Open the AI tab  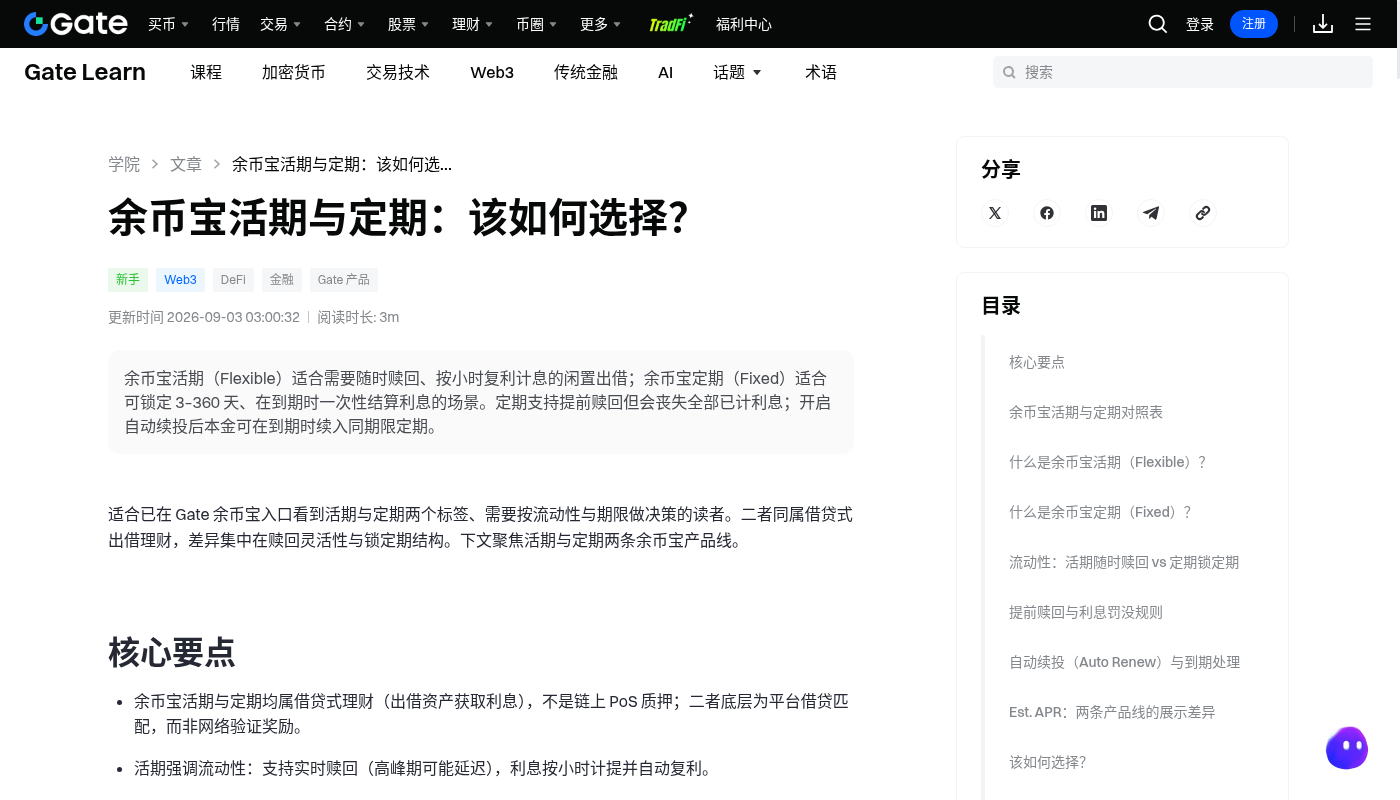click(x=666, y=72)
